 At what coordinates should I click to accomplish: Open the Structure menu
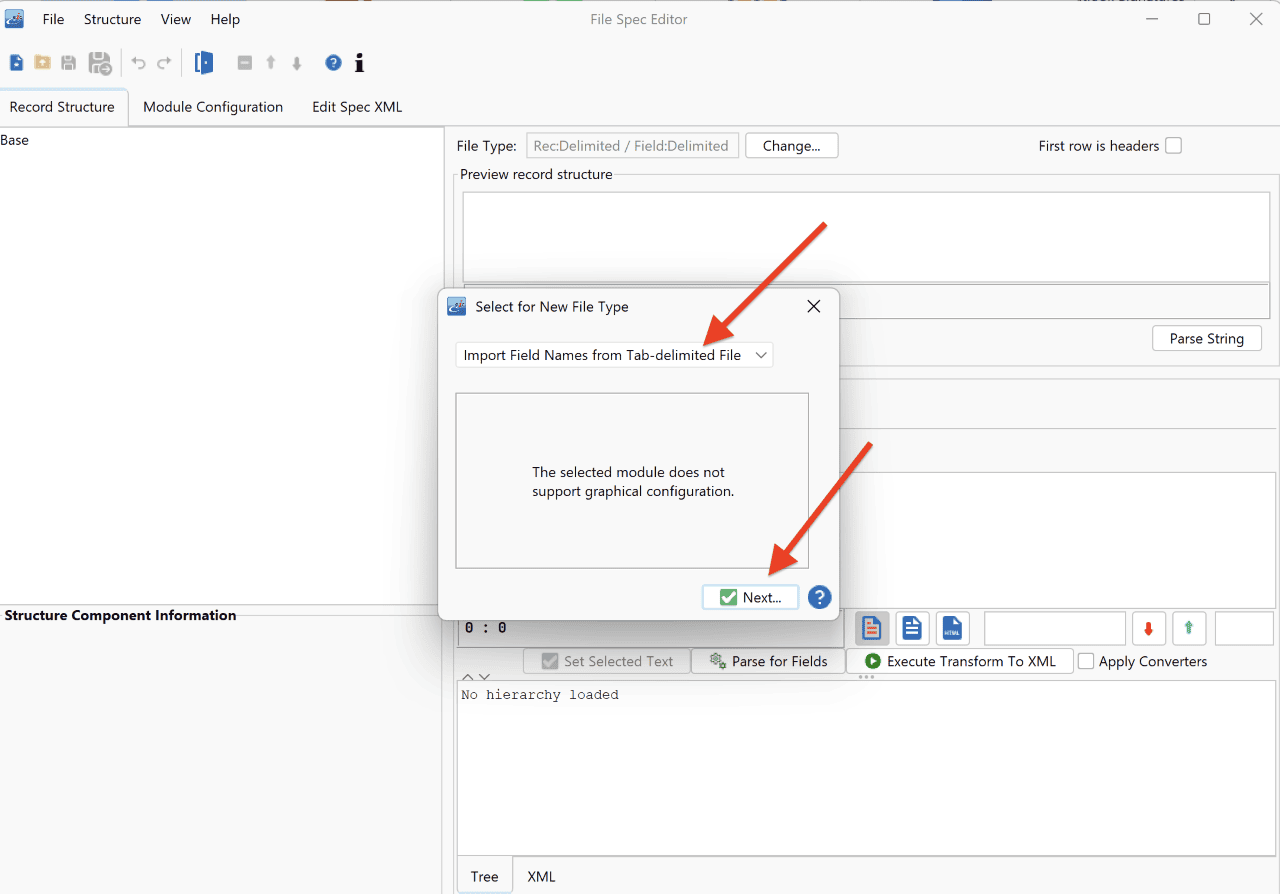(112, 19)
